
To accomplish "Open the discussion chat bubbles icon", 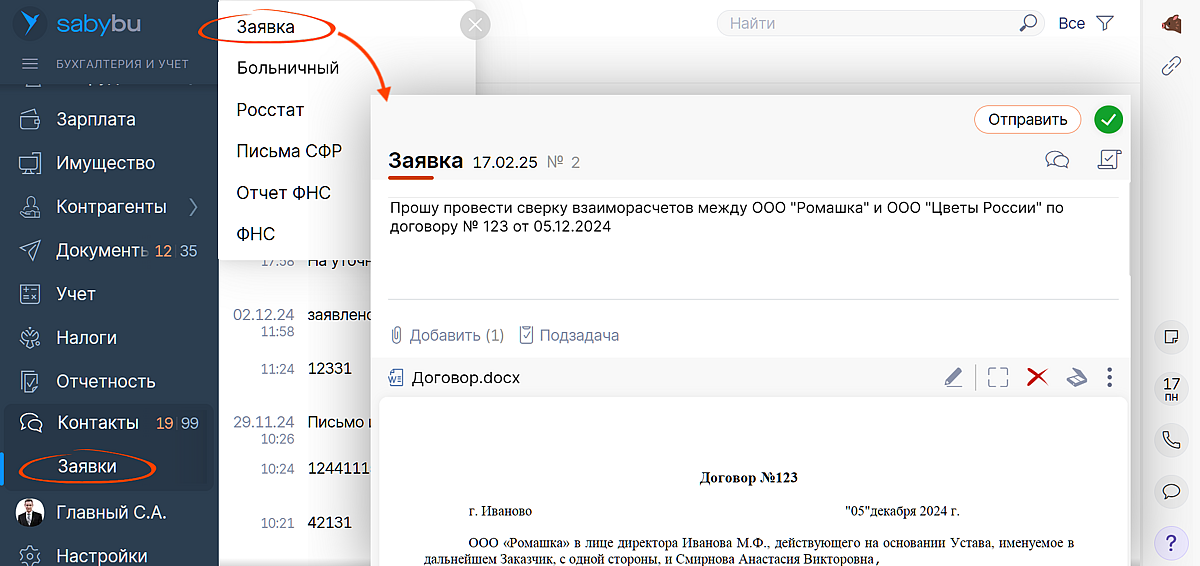I will (x=1057, y=159).
